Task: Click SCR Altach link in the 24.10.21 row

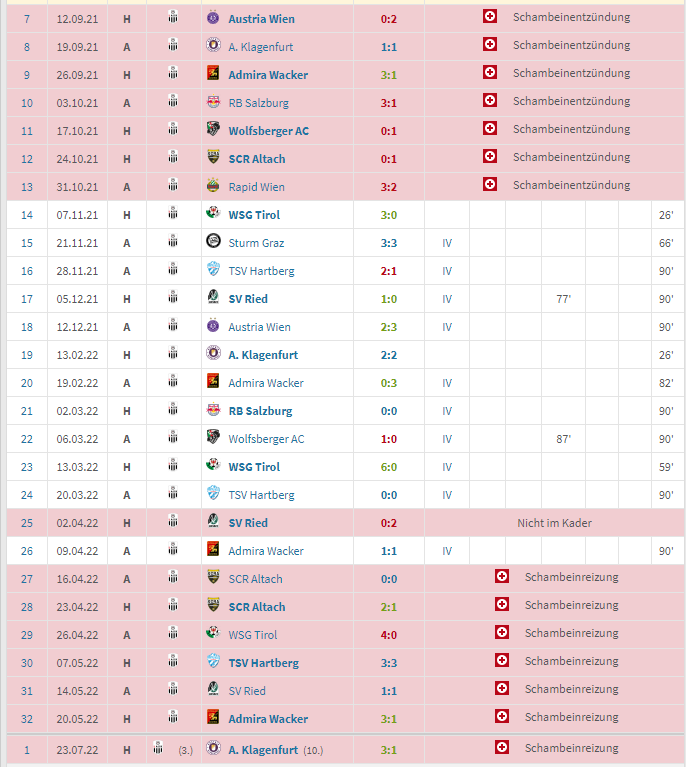Action: pos(256,159)
